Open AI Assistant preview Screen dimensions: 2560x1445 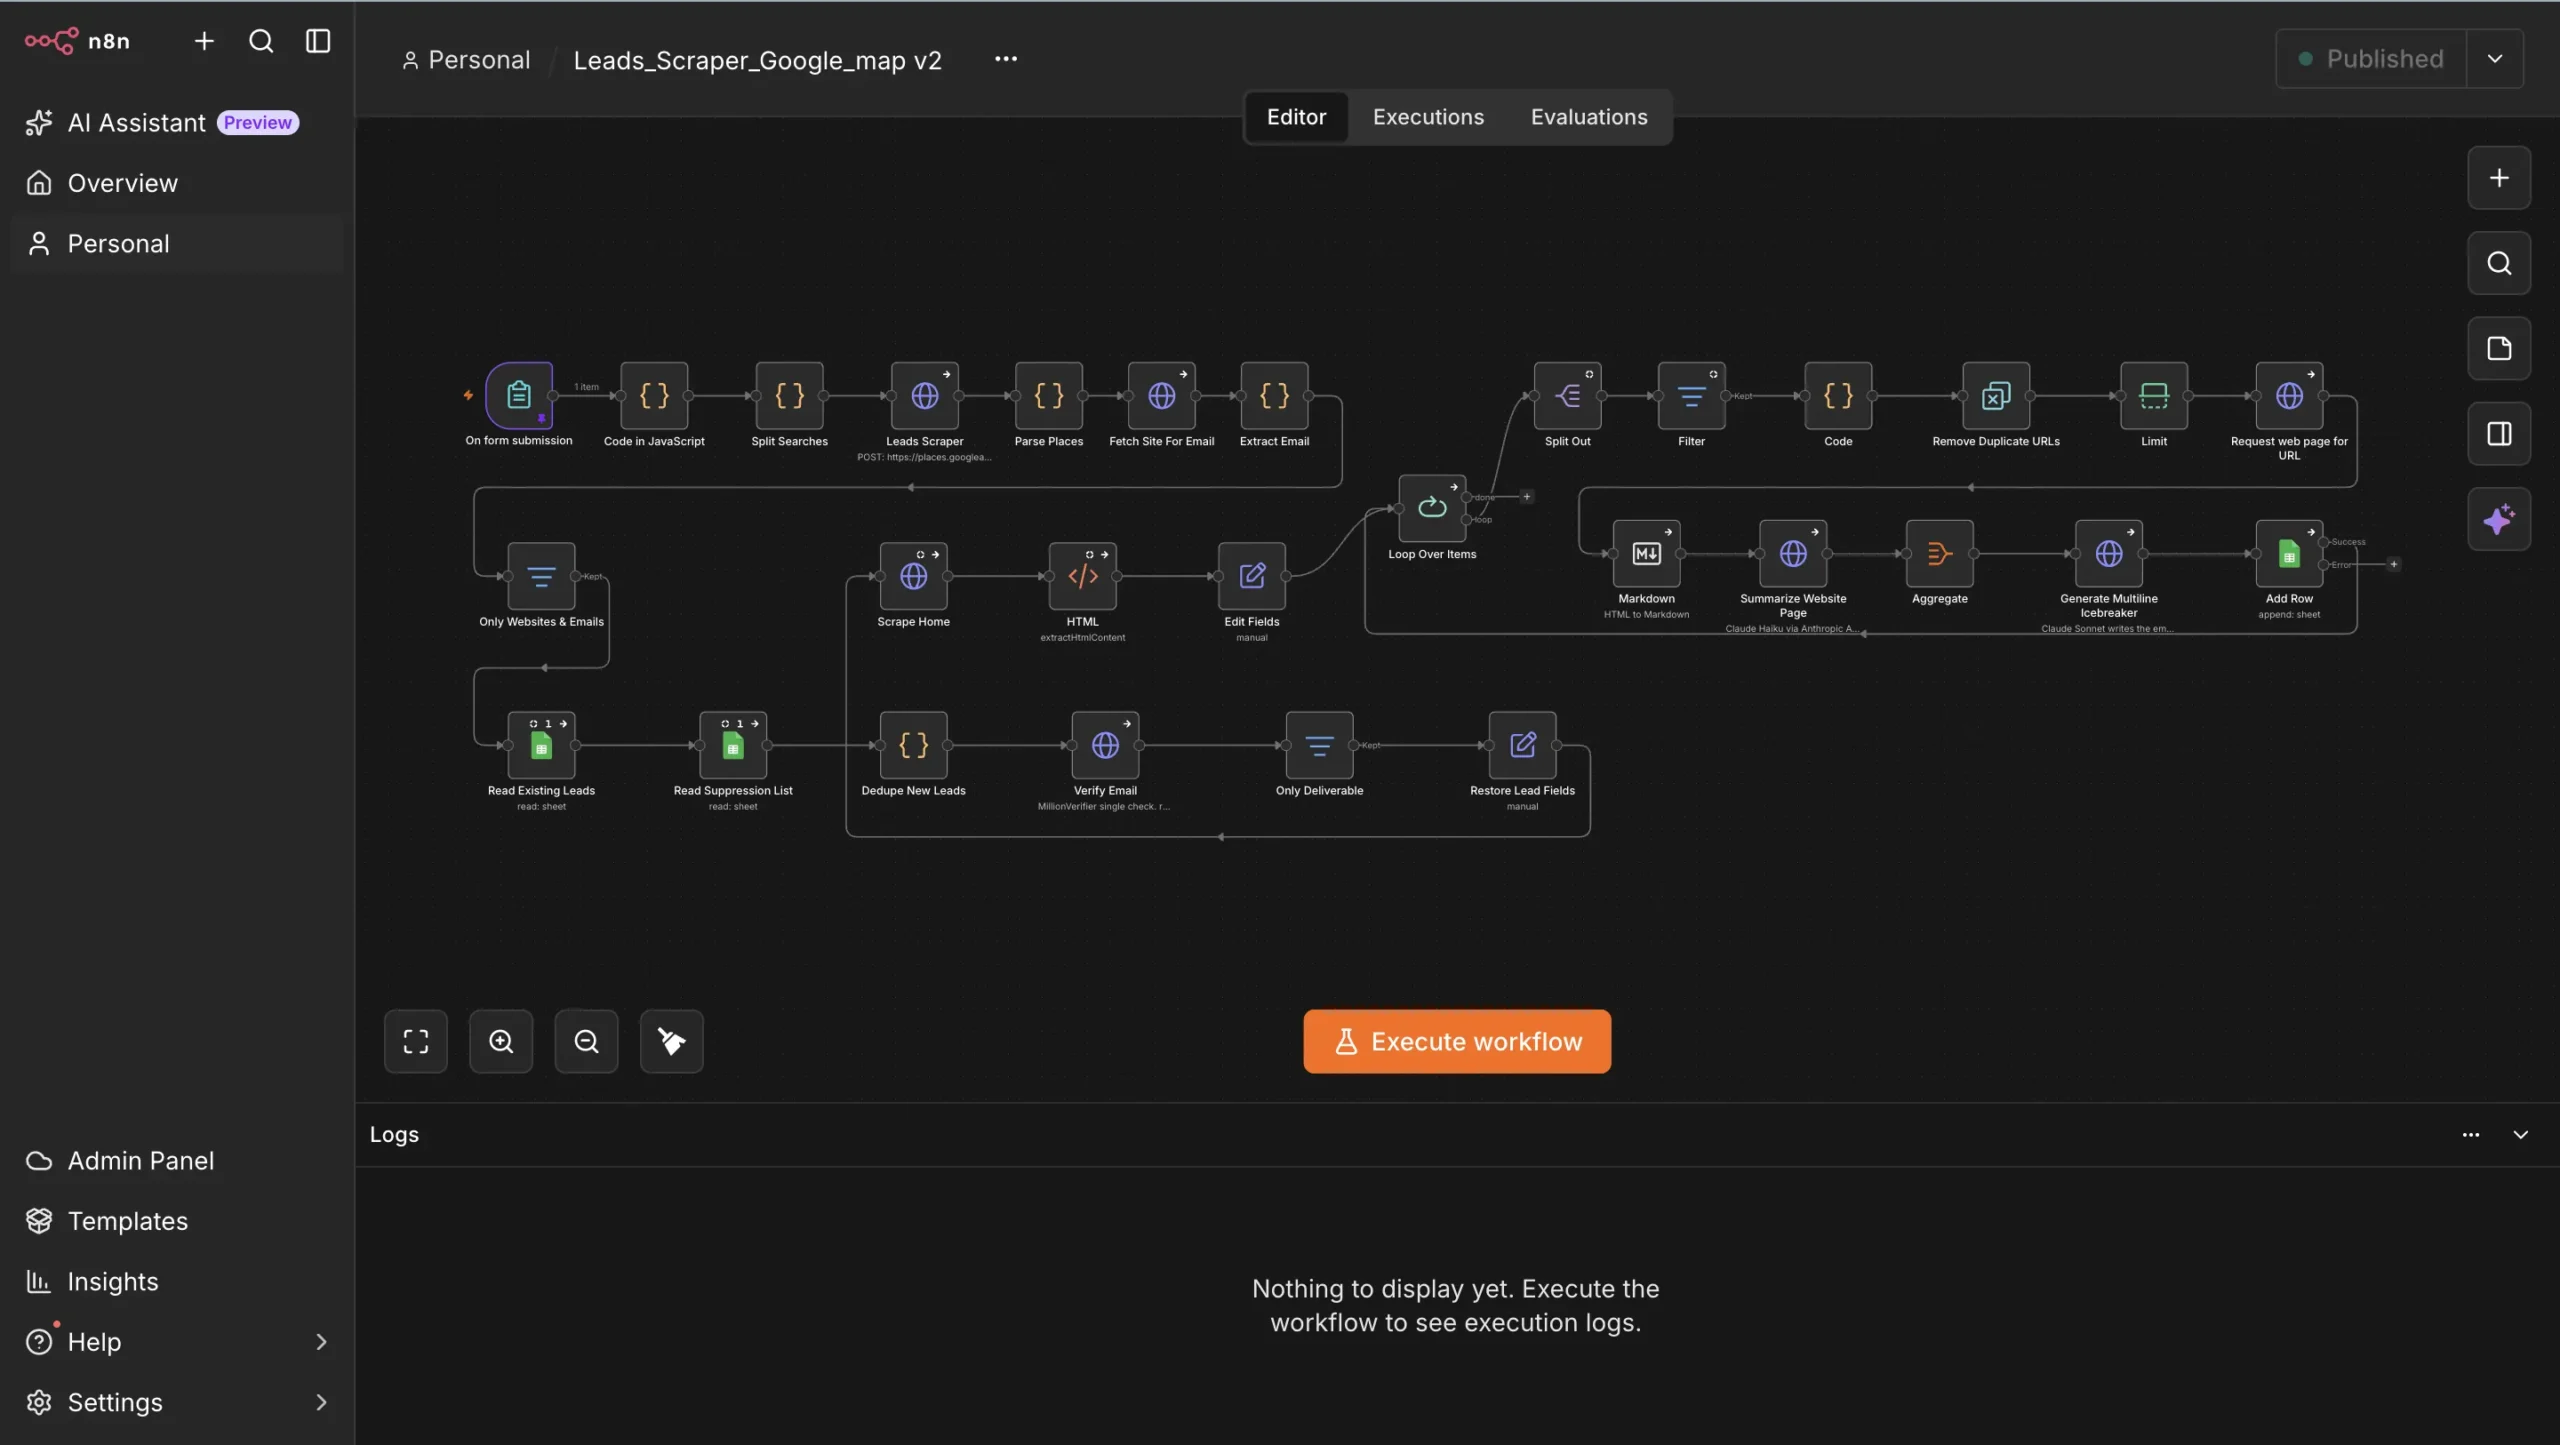[177, 123]
